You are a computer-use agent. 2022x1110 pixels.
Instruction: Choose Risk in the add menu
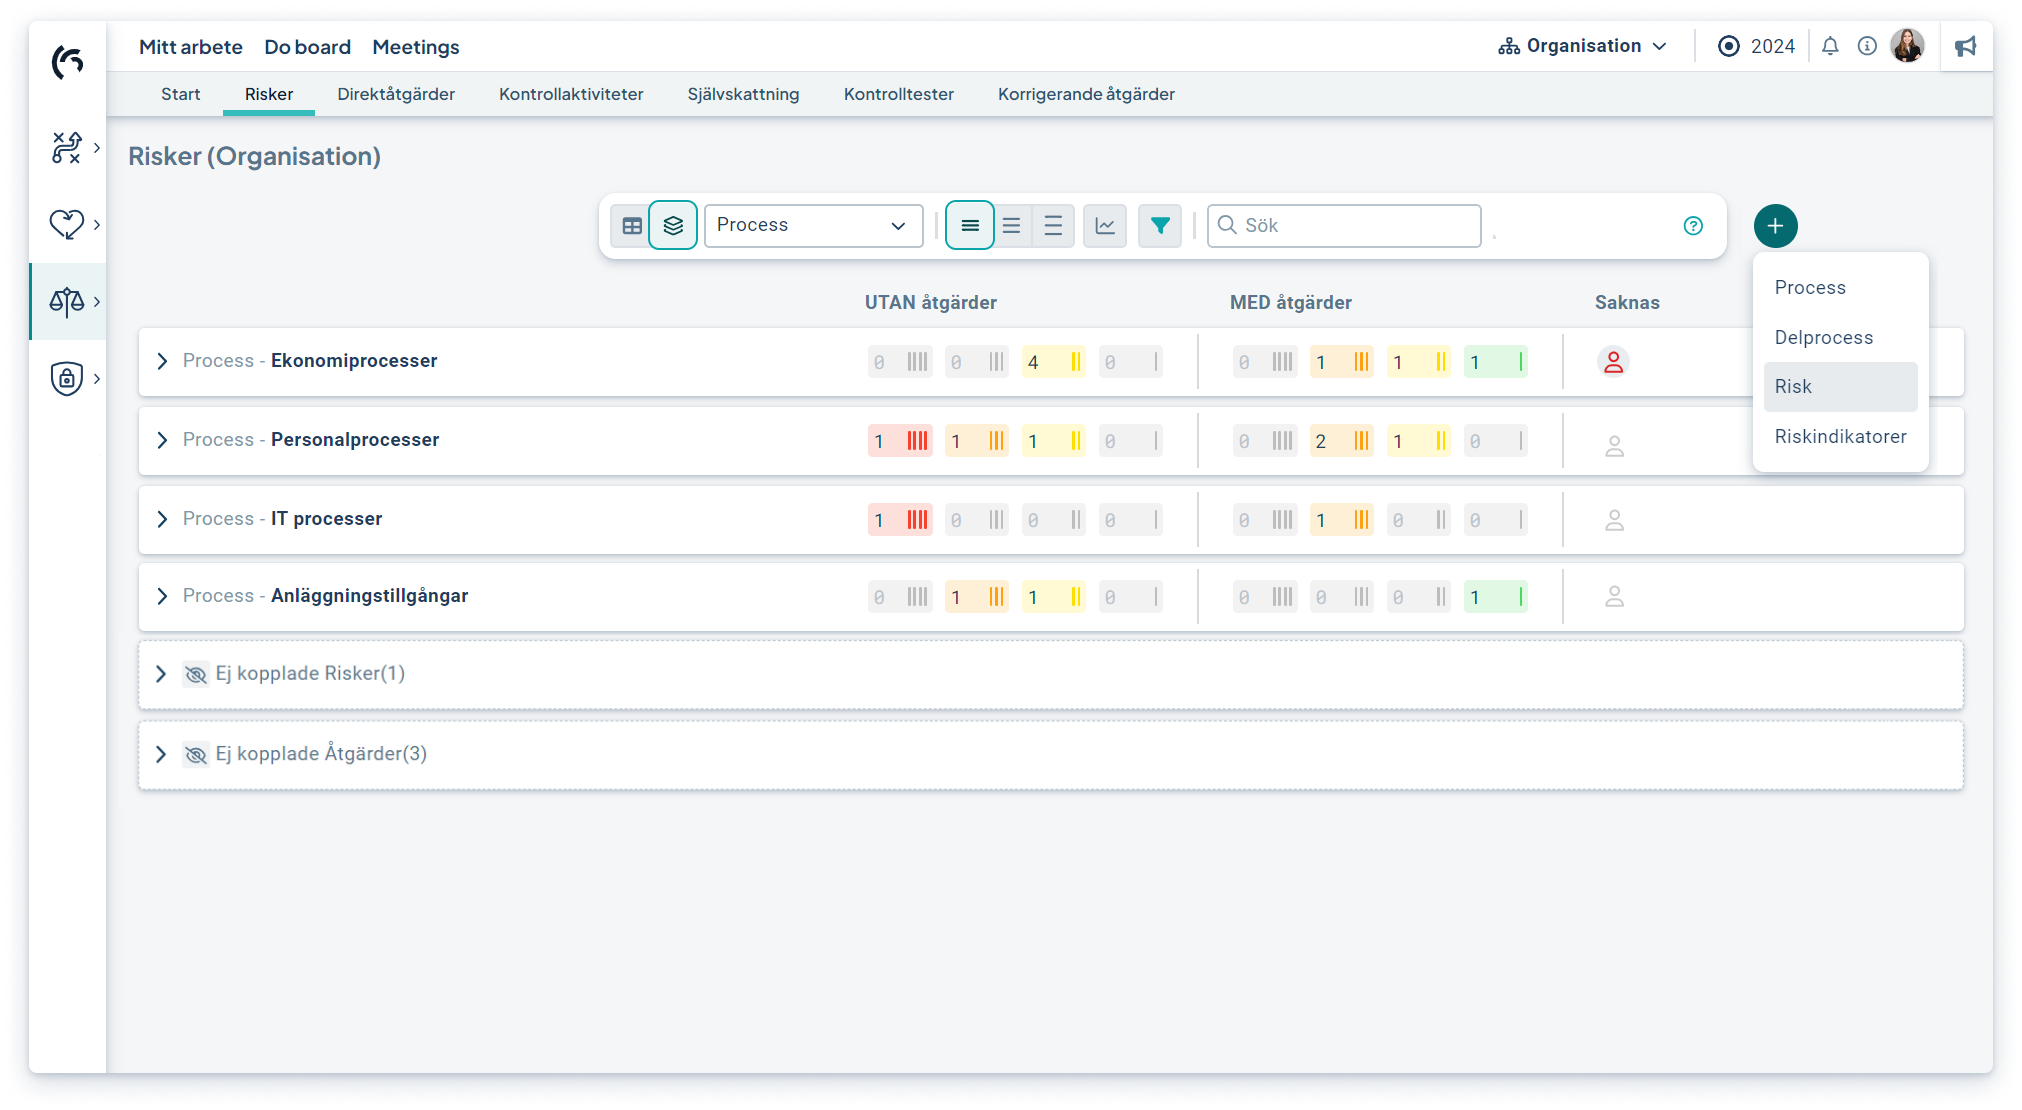coord(1840,387)
